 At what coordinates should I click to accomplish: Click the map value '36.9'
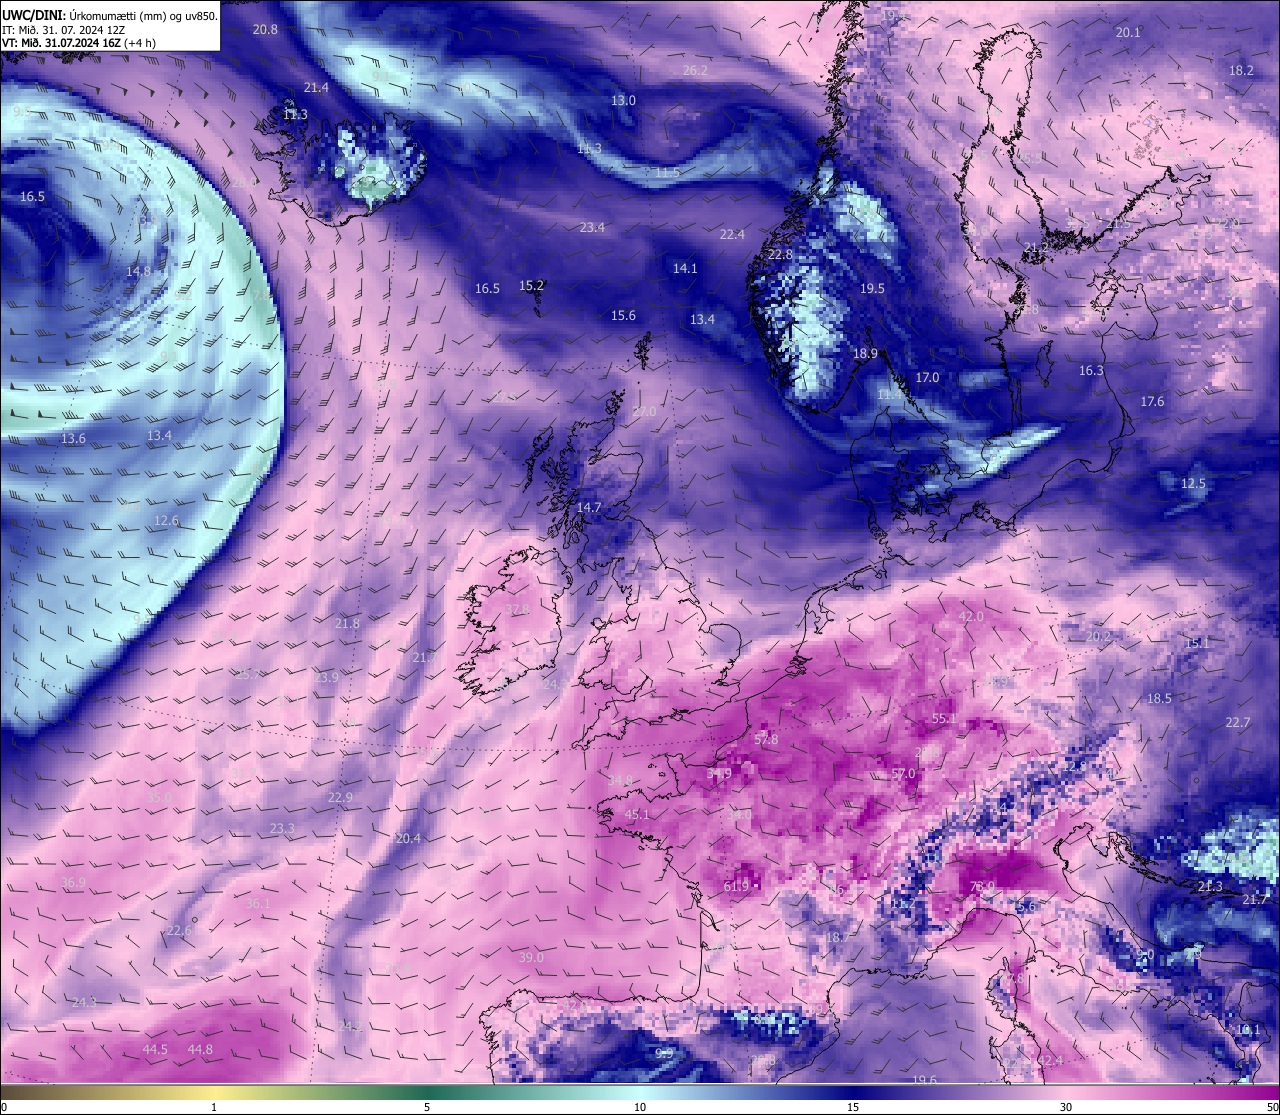coord(73,883)
